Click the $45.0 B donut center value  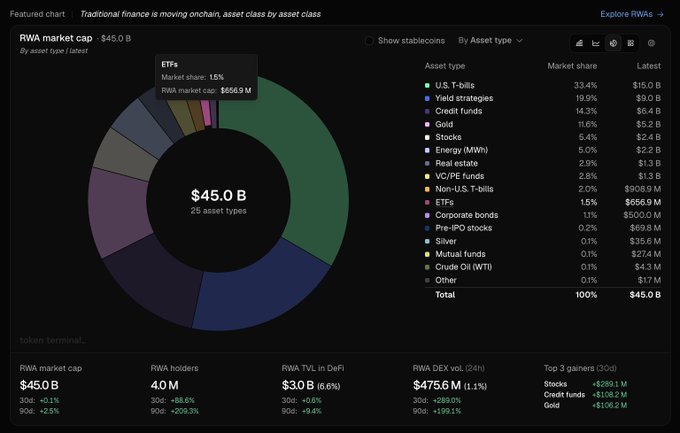(219, 196)
